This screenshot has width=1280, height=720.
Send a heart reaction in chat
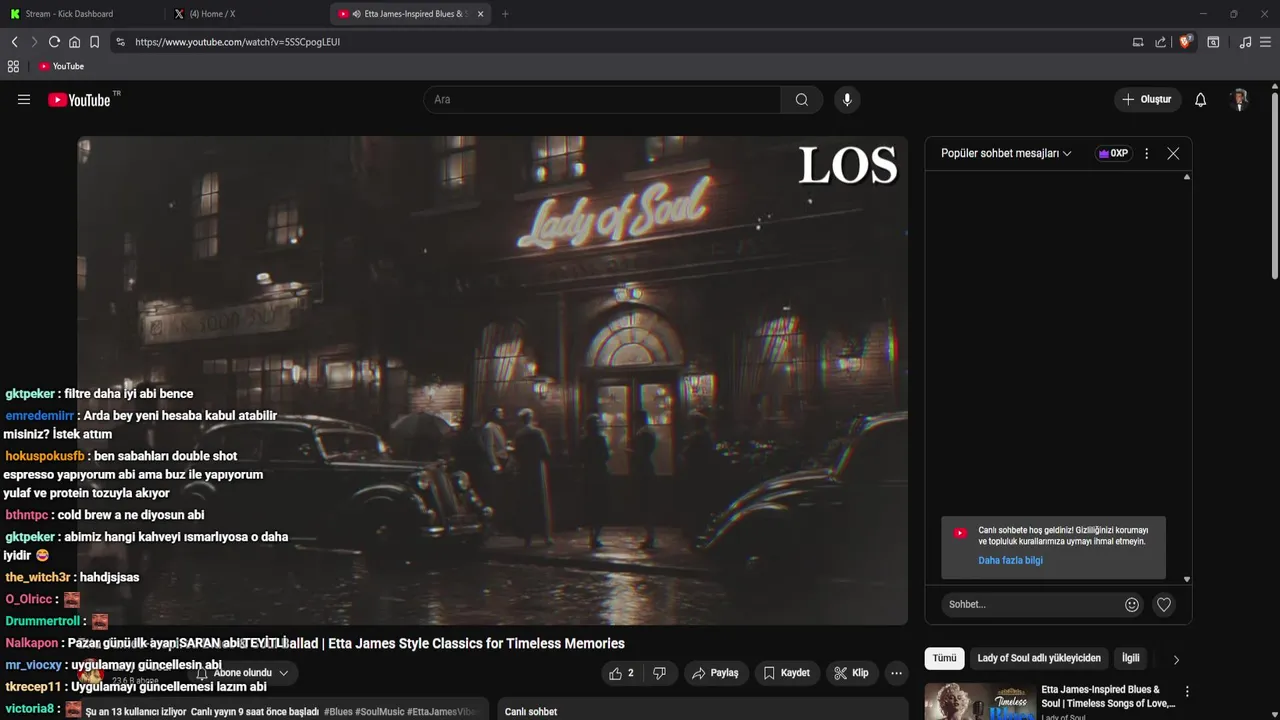1164,604
